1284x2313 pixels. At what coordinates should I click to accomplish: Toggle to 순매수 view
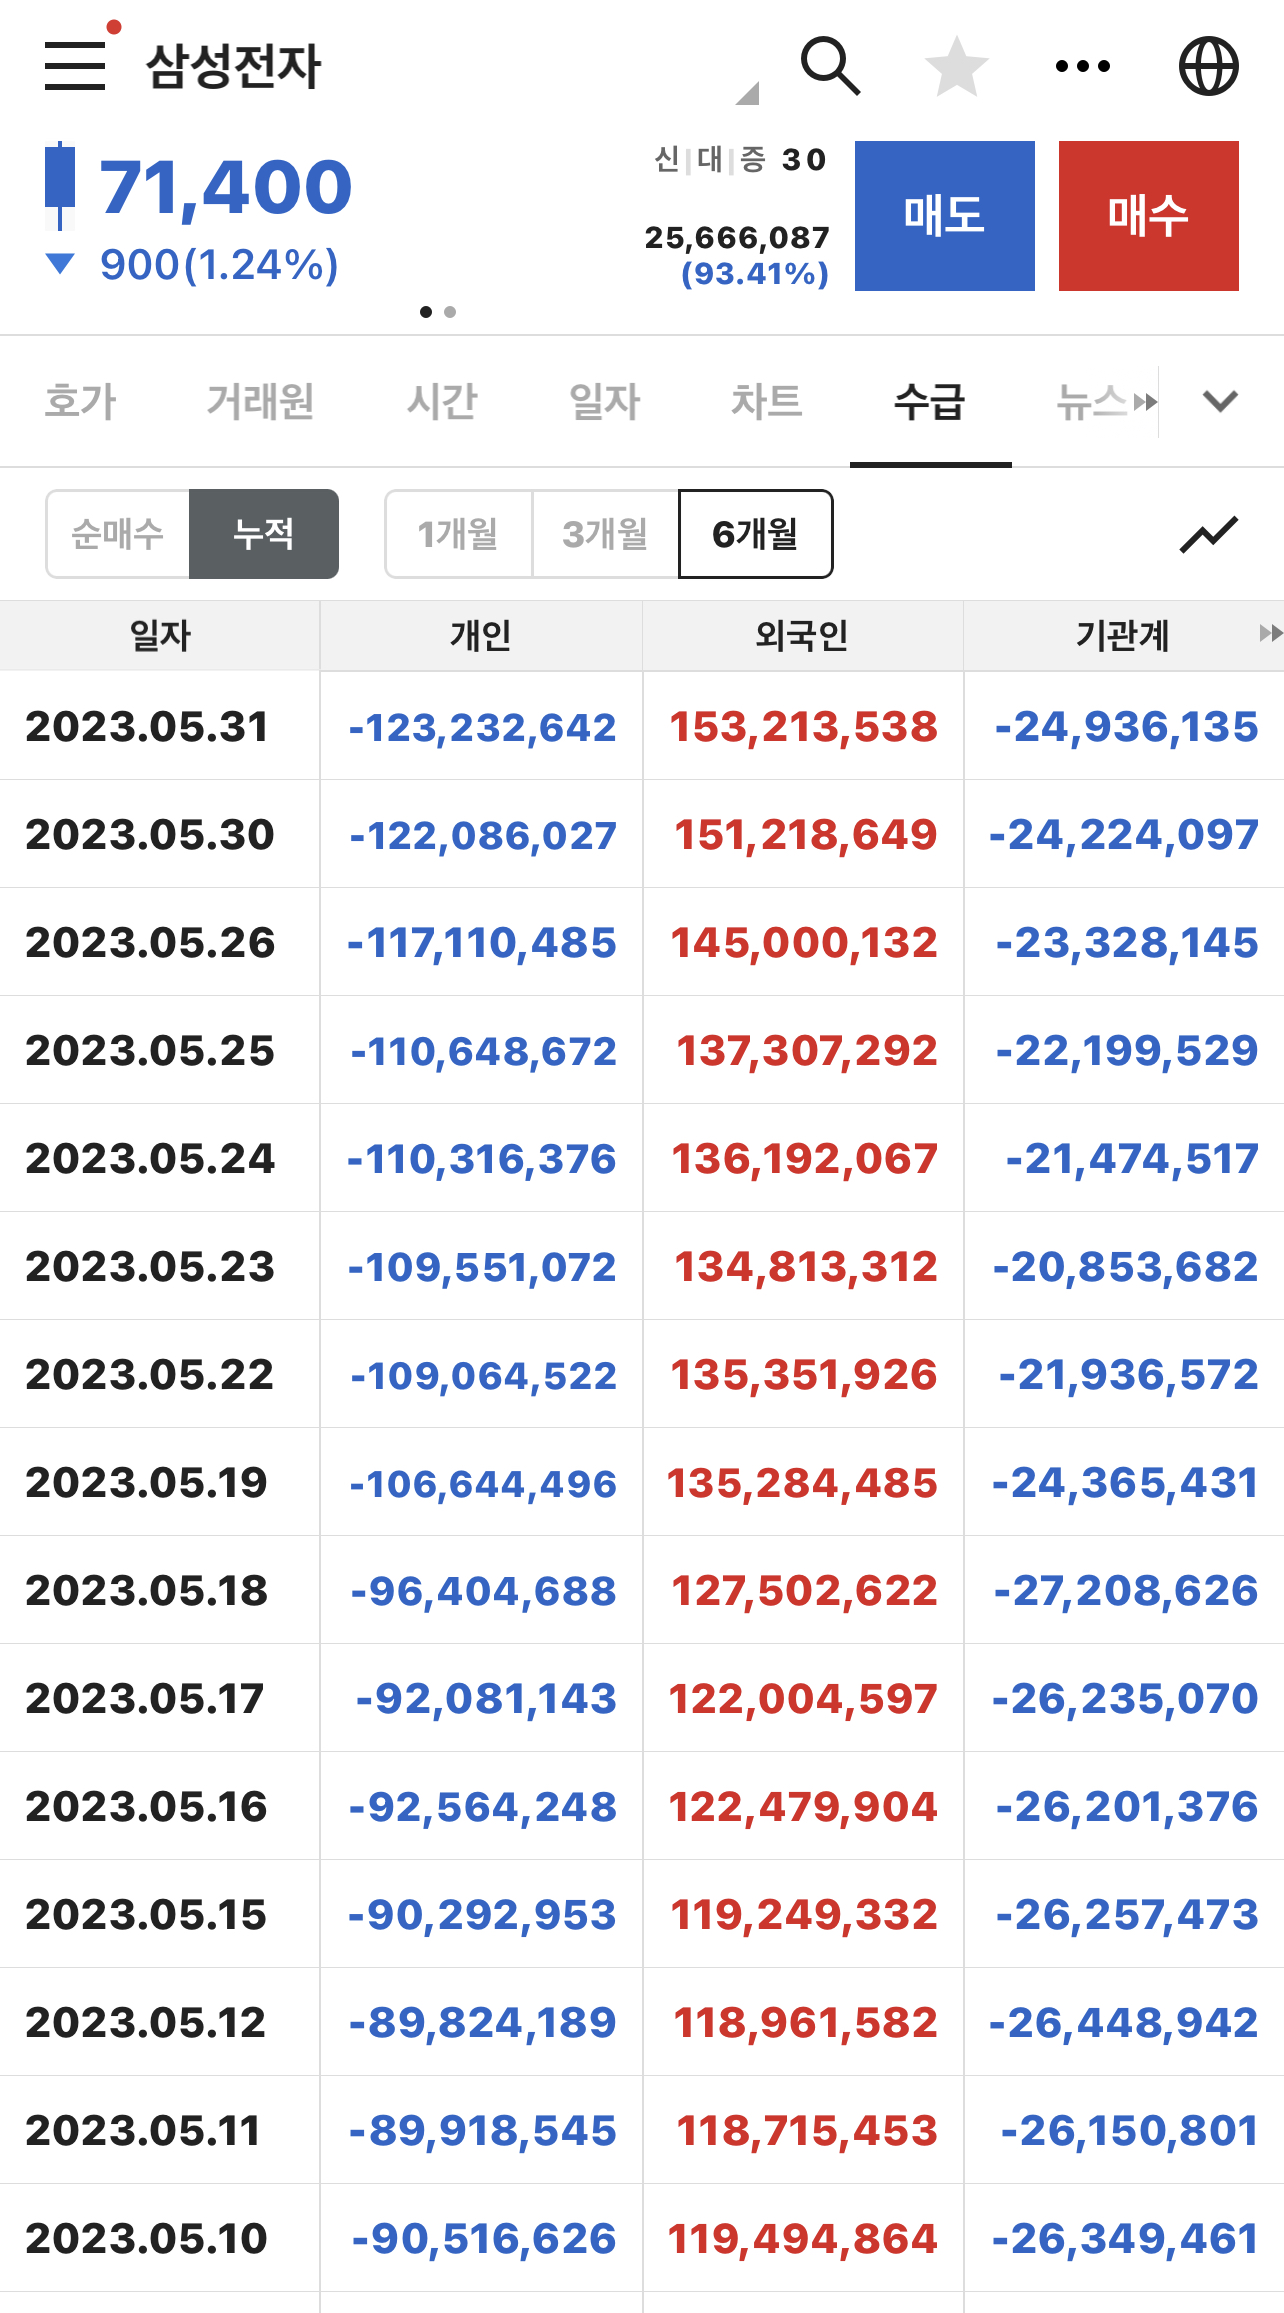tap(118, 534)
